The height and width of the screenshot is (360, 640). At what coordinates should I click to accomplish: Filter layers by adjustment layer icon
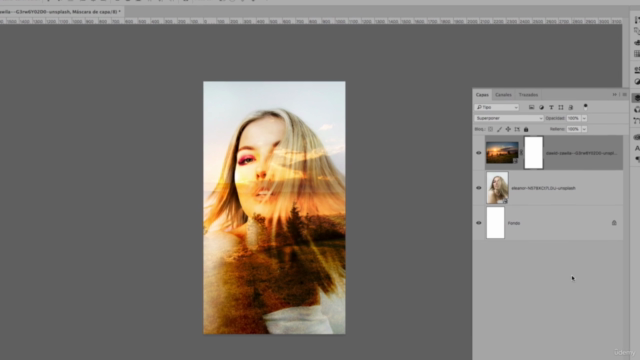click(x=541, y=107)
